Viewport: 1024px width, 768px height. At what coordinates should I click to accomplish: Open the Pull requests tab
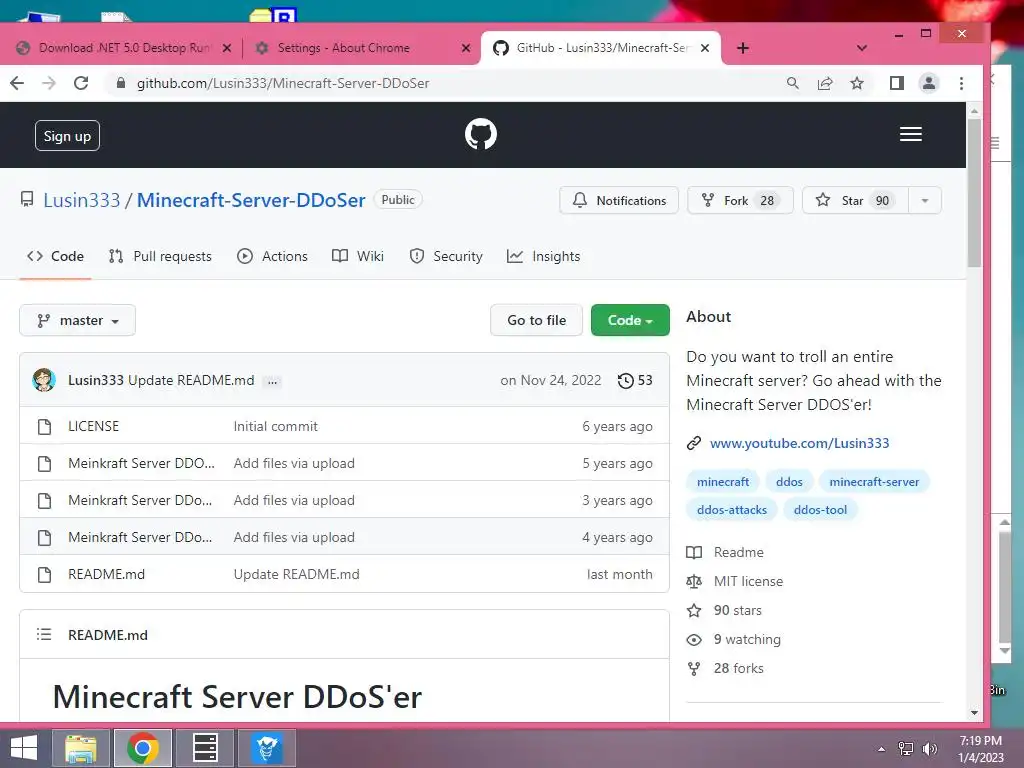[160, 256]
